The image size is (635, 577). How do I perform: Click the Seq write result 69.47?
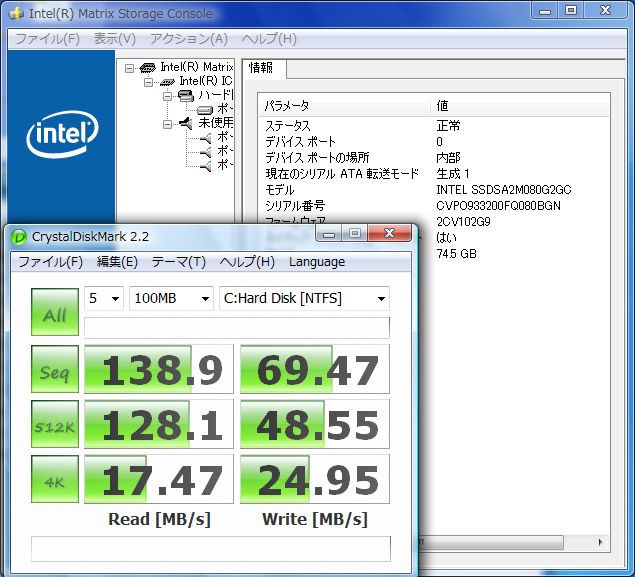click(x=315, y=369)
